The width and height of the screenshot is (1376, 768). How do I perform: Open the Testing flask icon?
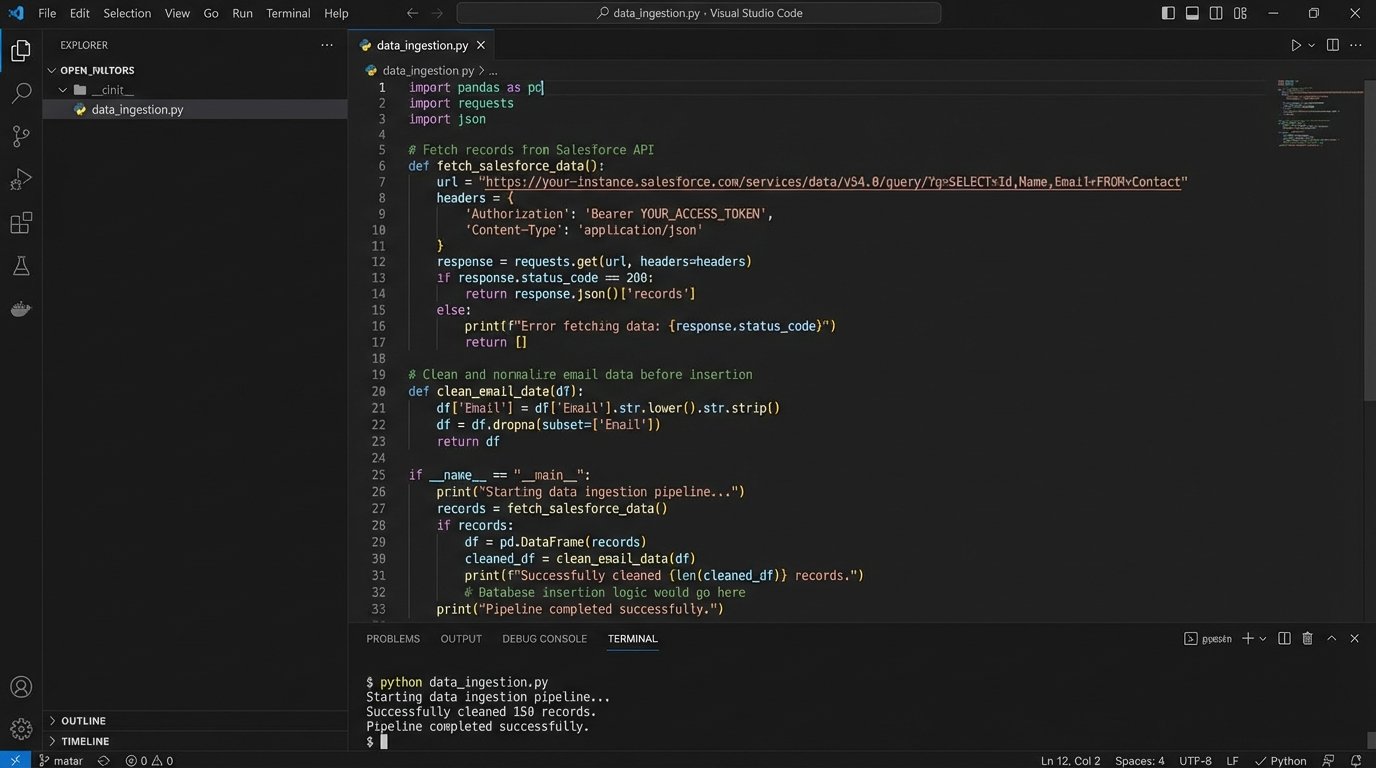[x=21, y=266]
